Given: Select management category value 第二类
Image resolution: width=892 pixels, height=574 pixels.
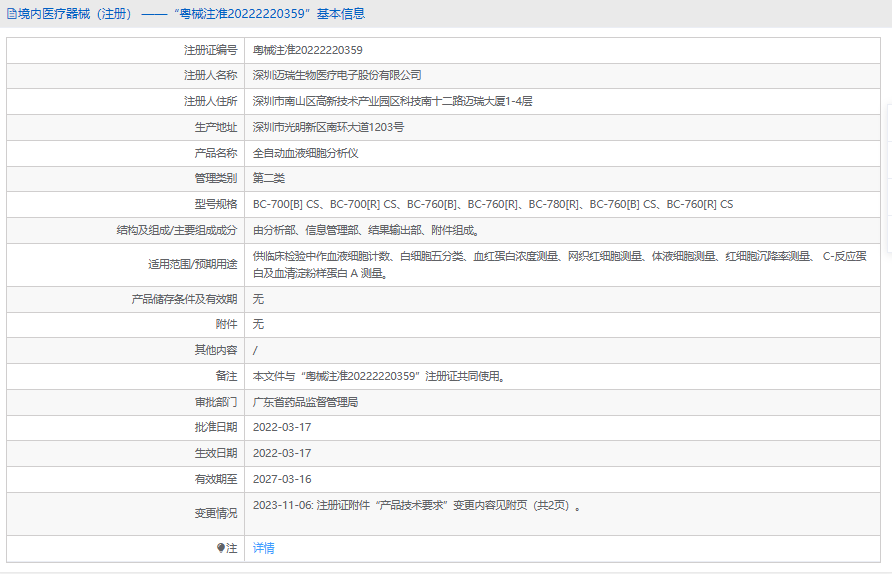Looking at the screenshot, I should [x=269, y=178].
